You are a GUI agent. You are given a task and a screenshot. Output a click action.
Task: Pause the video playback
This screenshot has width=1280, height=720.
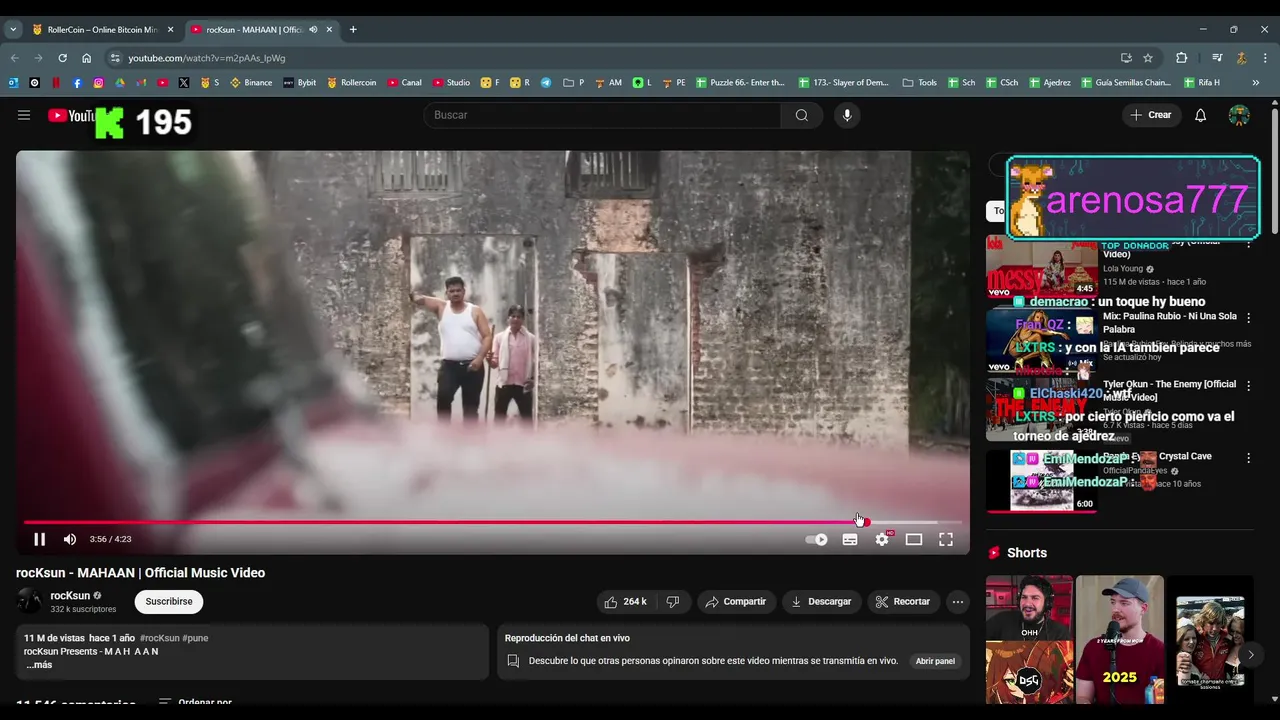[40, 539]
